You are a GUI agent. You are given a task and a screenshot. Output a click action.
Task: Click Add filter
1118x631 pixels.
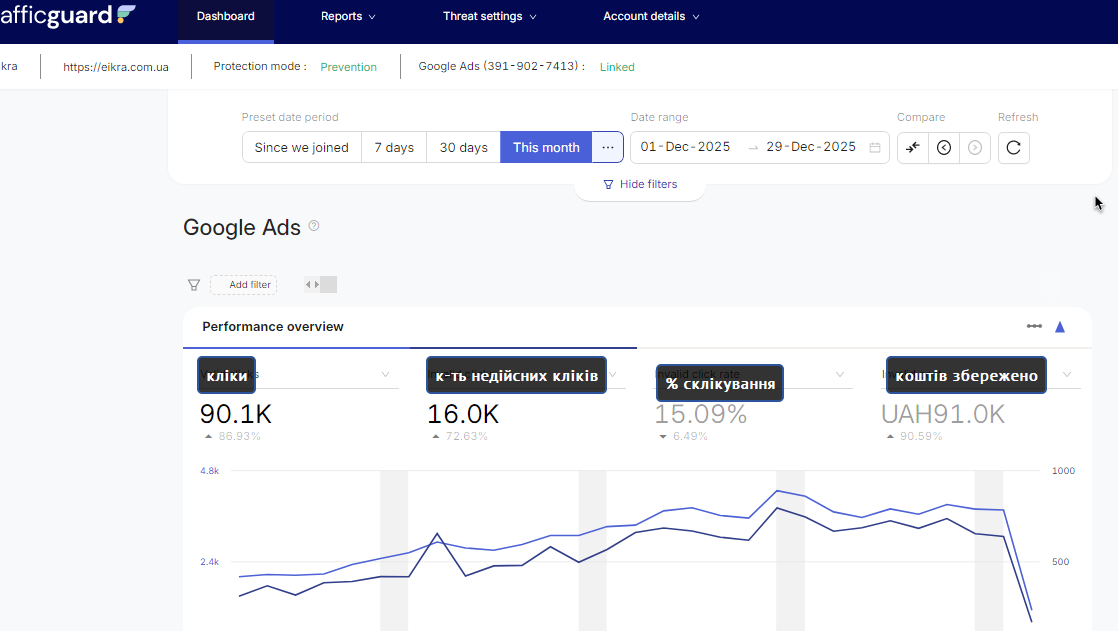click(x=243, y=284)
